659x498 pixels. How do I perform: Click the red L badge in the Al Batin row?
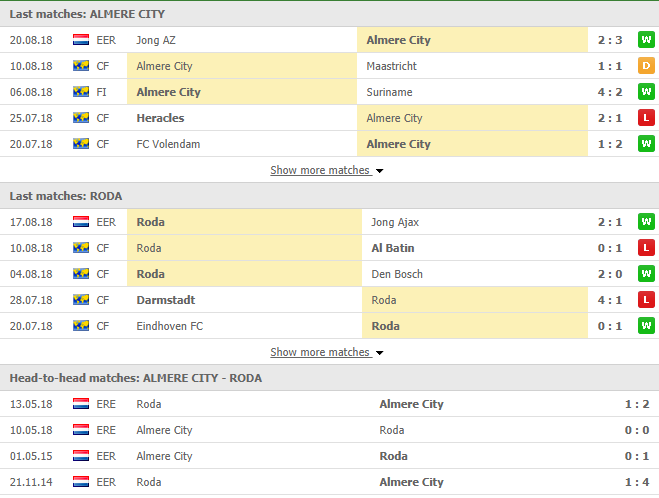[x=646, y=248]
